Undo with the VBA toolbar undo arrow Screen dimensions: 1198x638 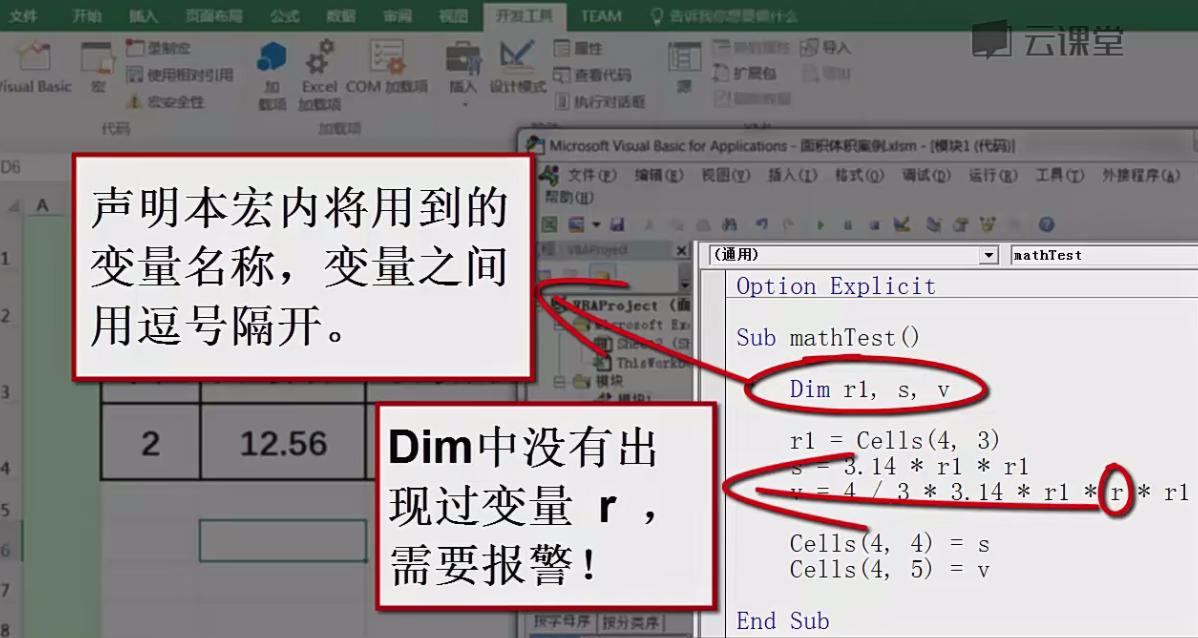point(762,225)
